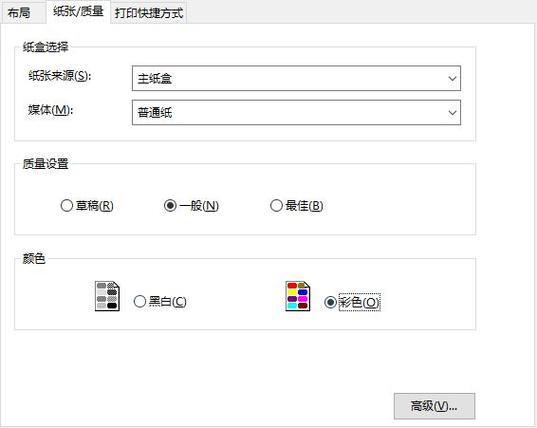Viewport: 537px width, 428px height.
Task: Open advanced settings via 高级(V)... button
Action: (434, 406)
